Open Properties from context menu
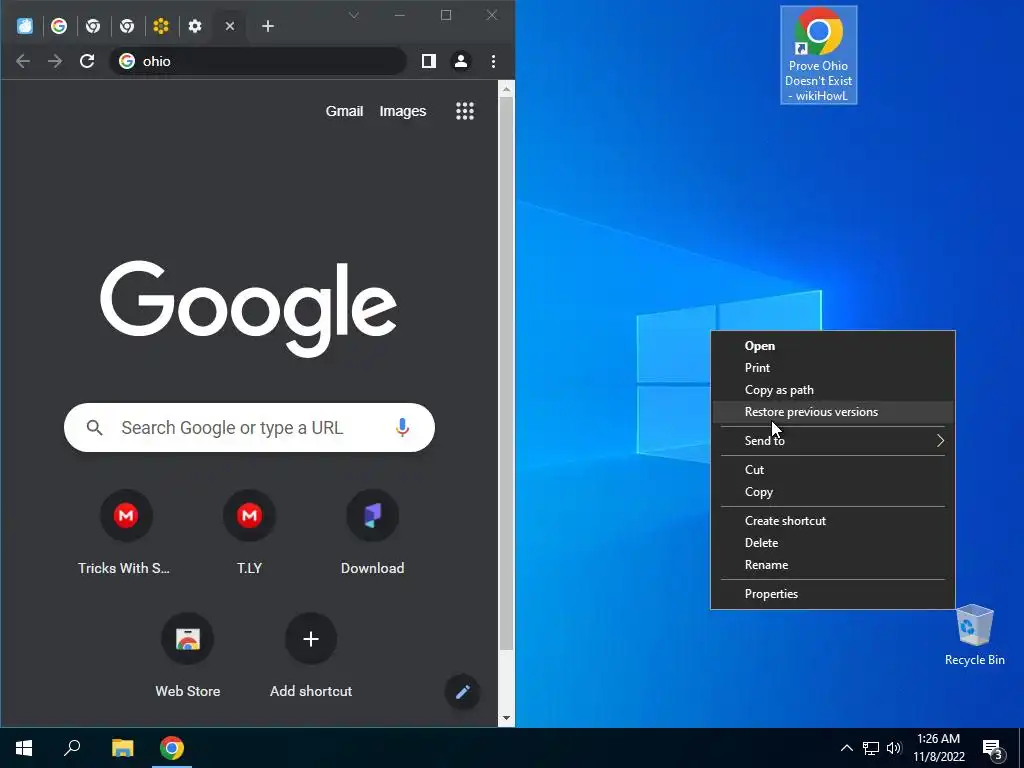Image resolution: width=1024 pixels, height=768 pixels. (833, 594)
